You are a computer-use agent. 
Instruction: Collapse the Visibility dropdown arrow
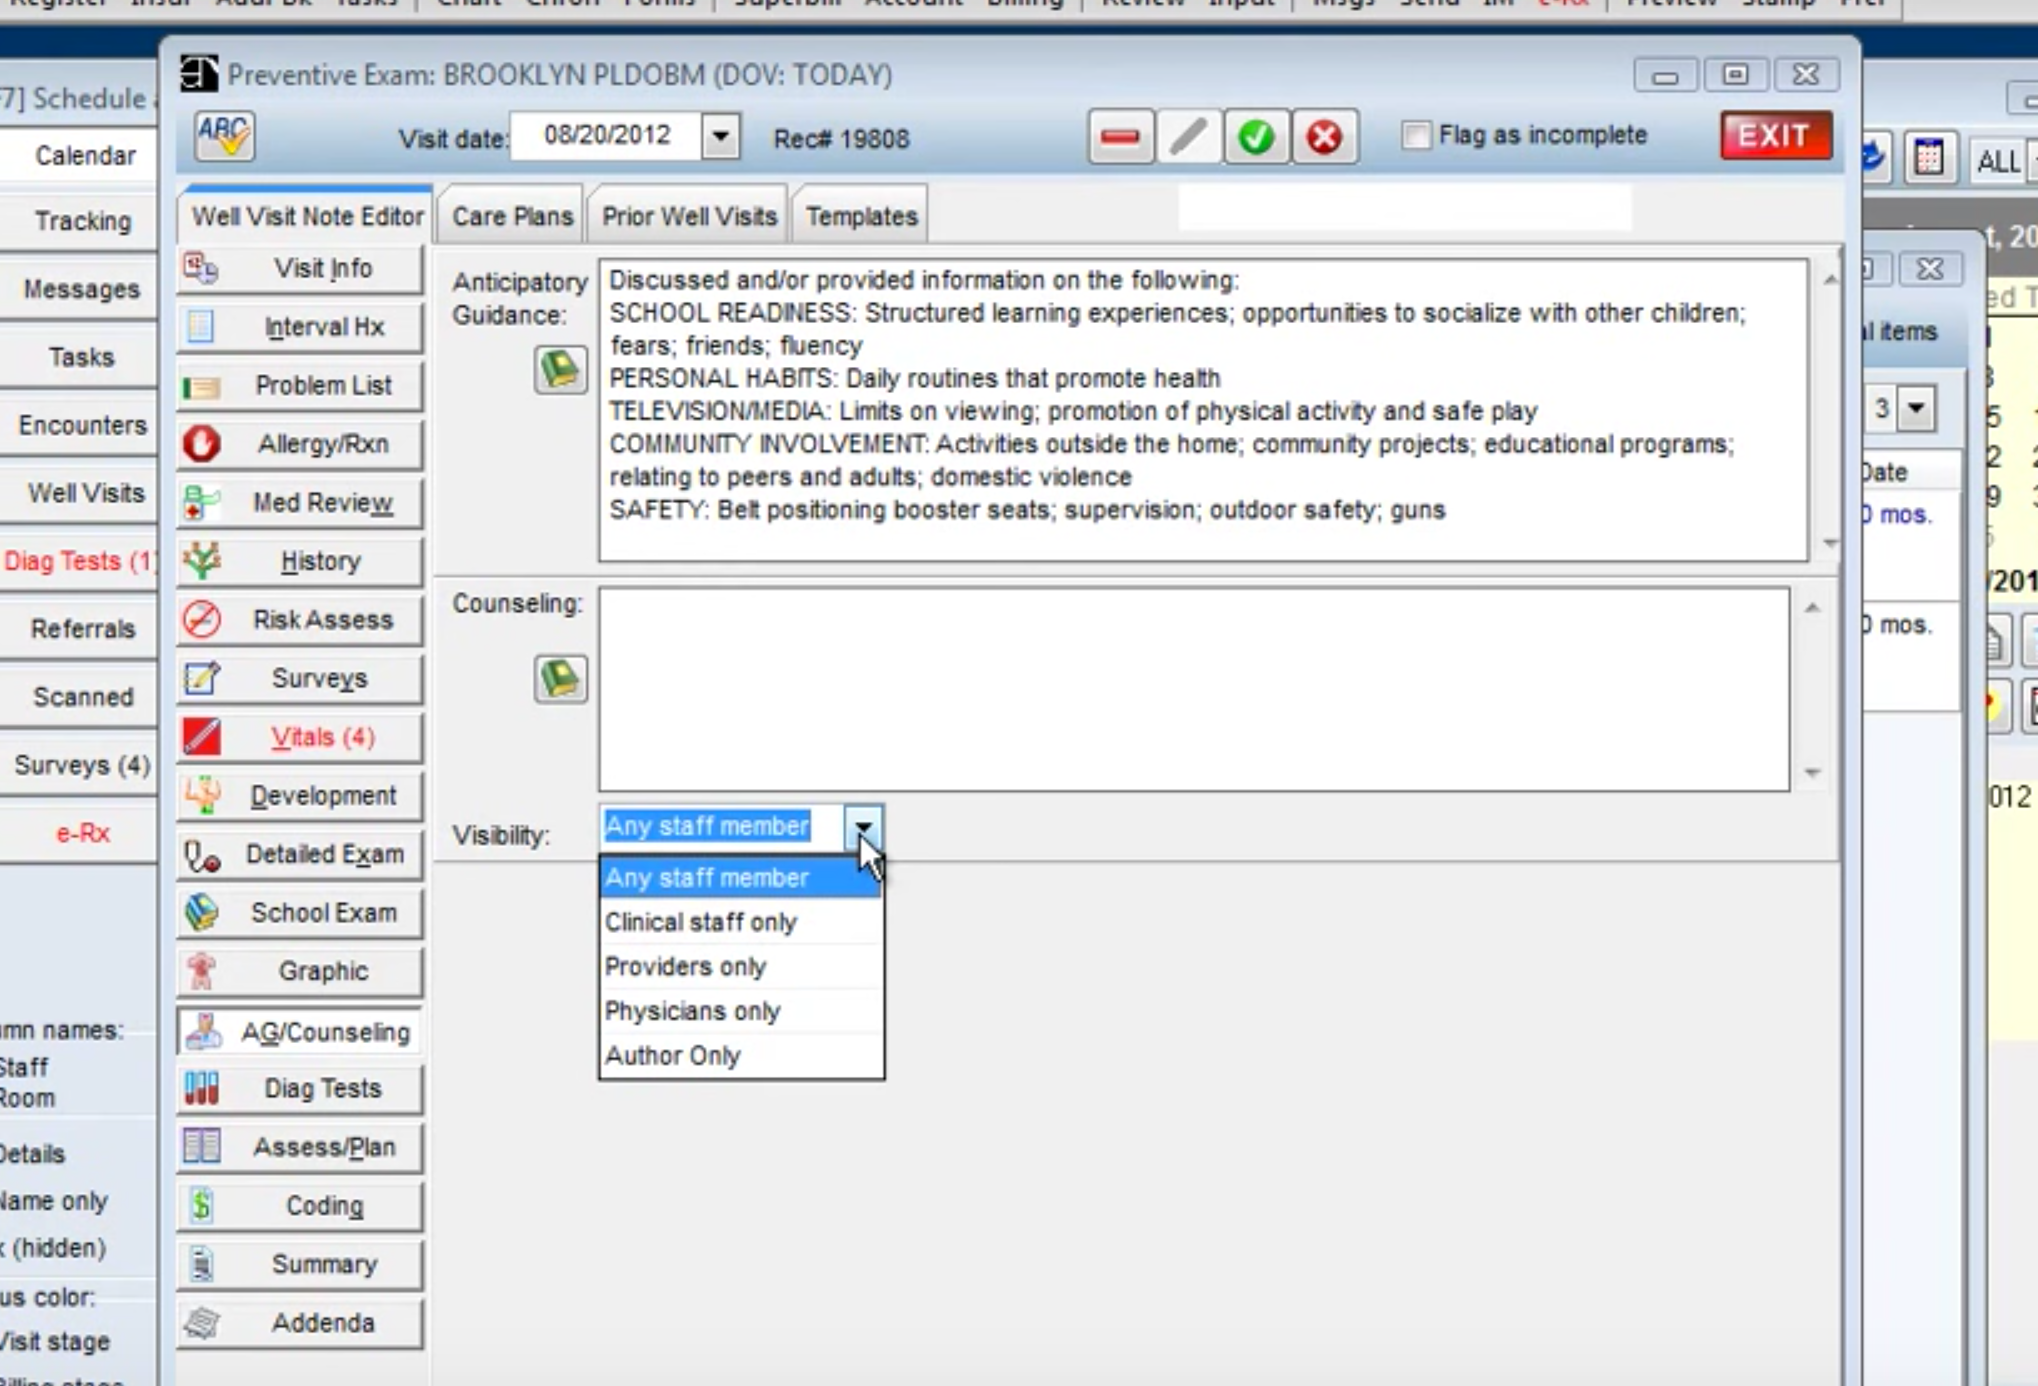tap(863, 827)
